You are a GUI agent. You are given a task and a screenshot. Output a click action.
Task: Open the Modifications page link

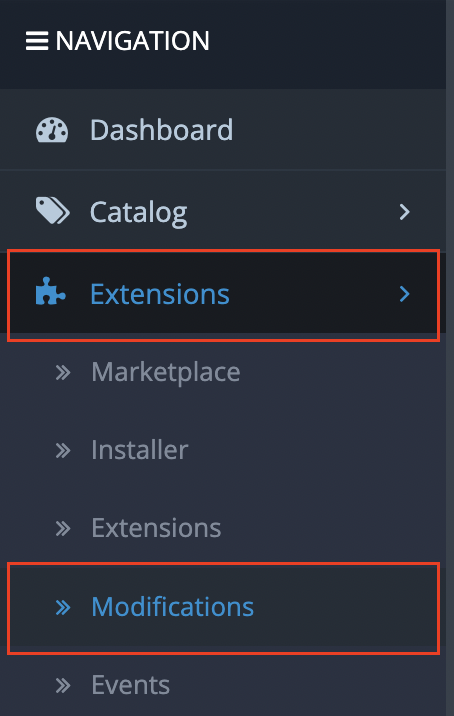tap(173, 606)
